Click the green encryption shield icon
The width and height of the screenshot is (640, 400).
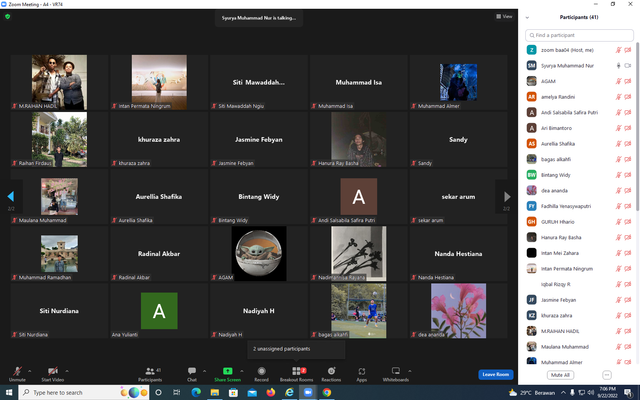pos(7,17)
